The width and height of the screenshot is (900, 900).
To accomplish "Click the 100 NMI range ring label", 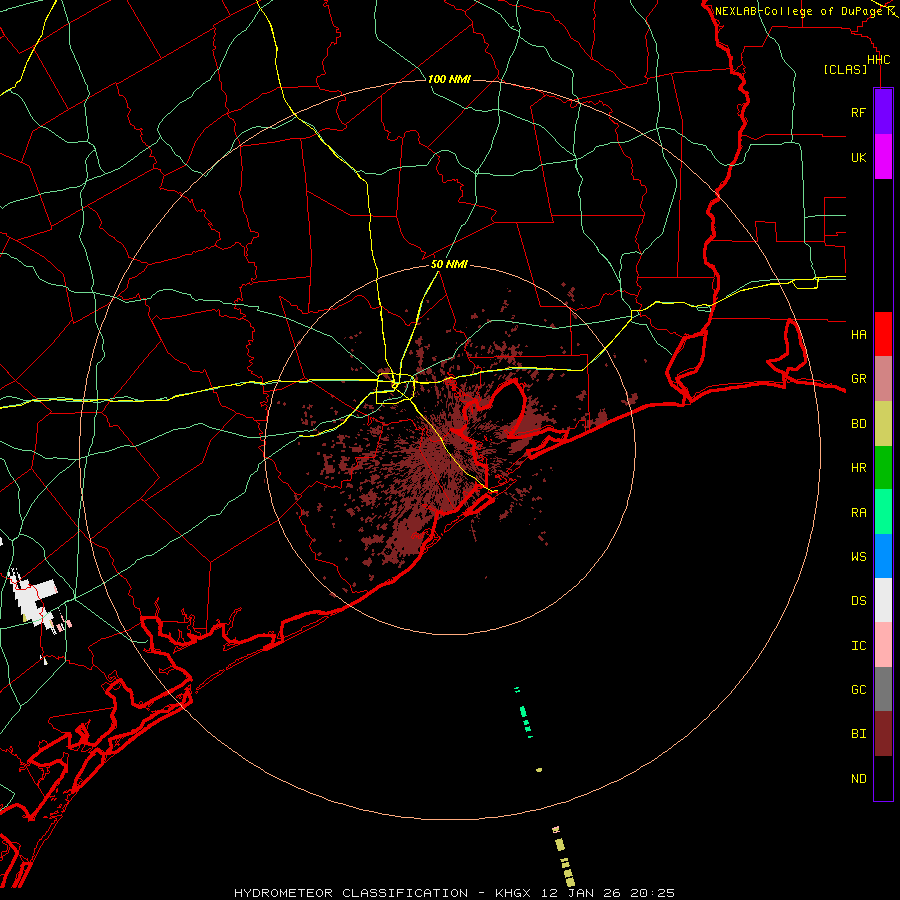I will [x=449, y=79].
